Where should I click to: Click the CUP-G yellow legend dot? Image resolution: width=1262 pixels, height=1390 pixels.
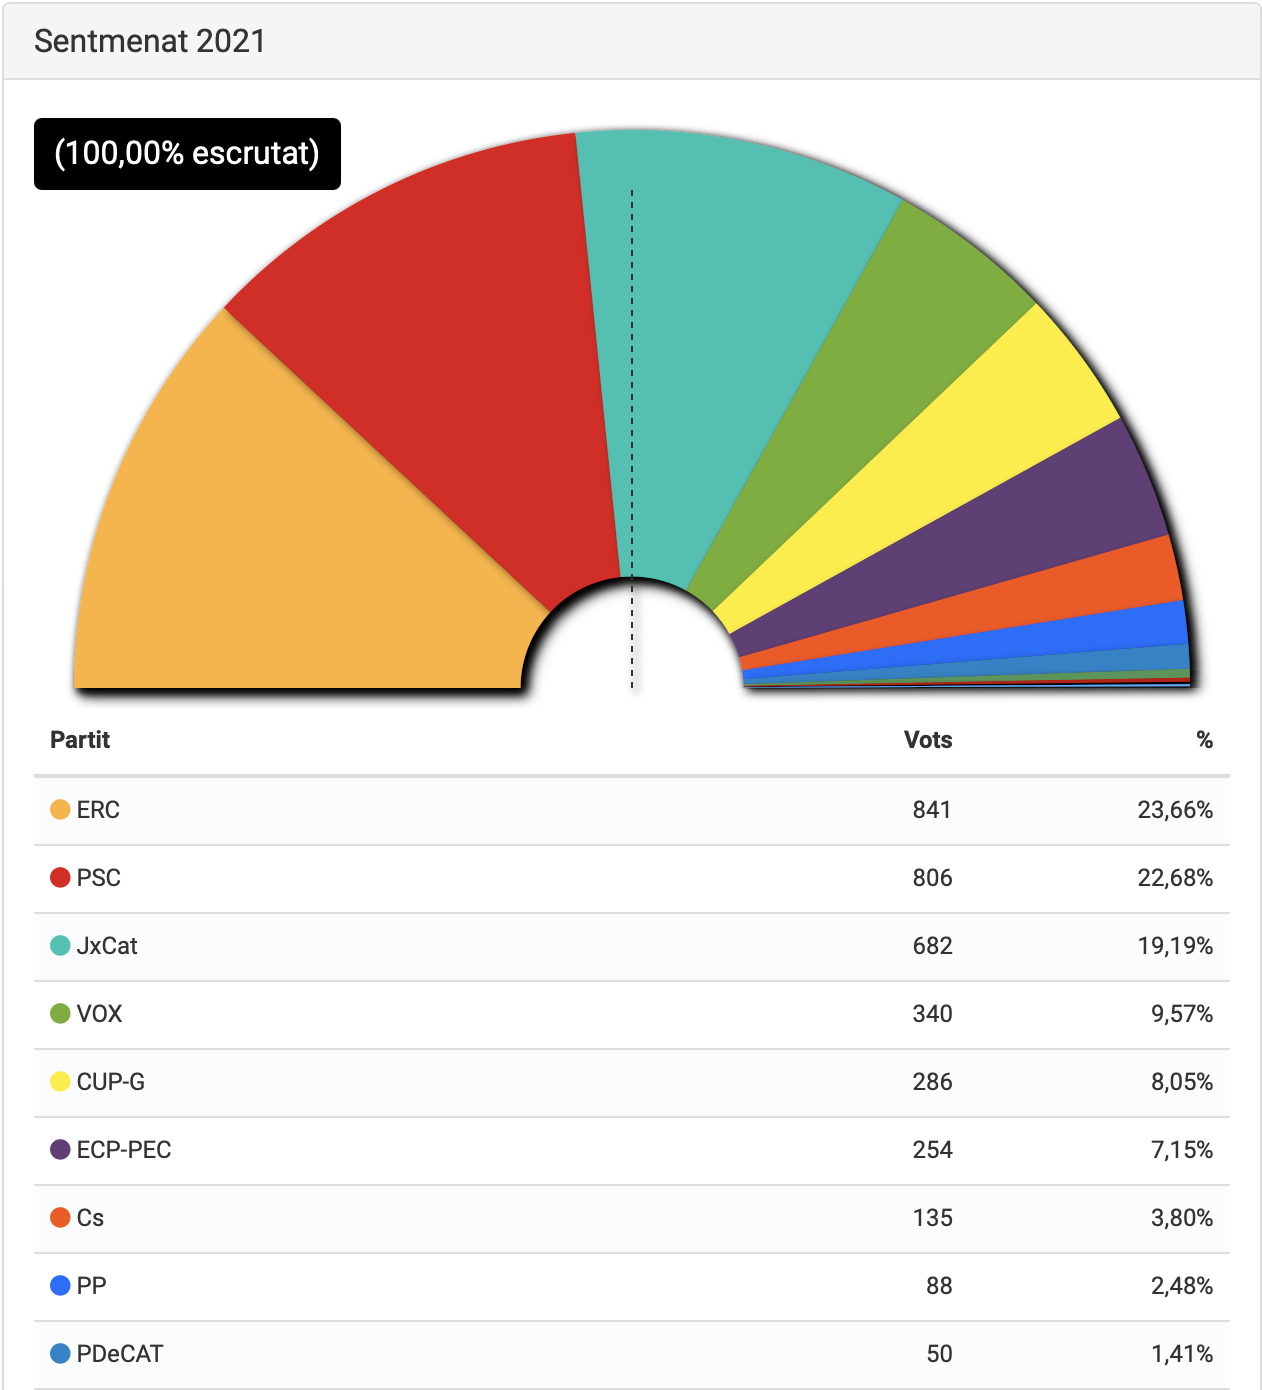point(60,1082)
